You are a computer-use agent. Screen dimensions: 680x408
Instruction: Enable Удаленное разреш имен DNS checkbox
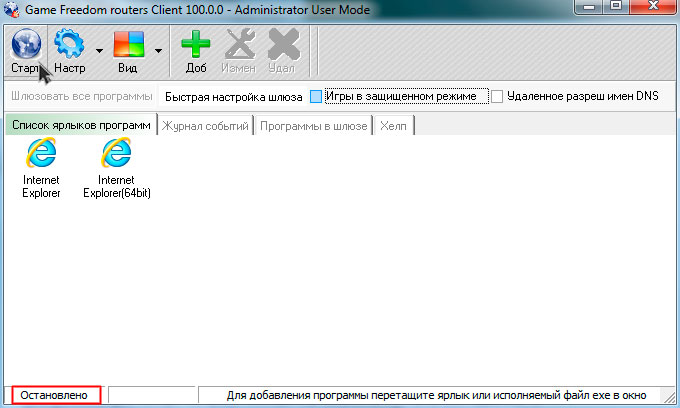click(x=497, y=96)
